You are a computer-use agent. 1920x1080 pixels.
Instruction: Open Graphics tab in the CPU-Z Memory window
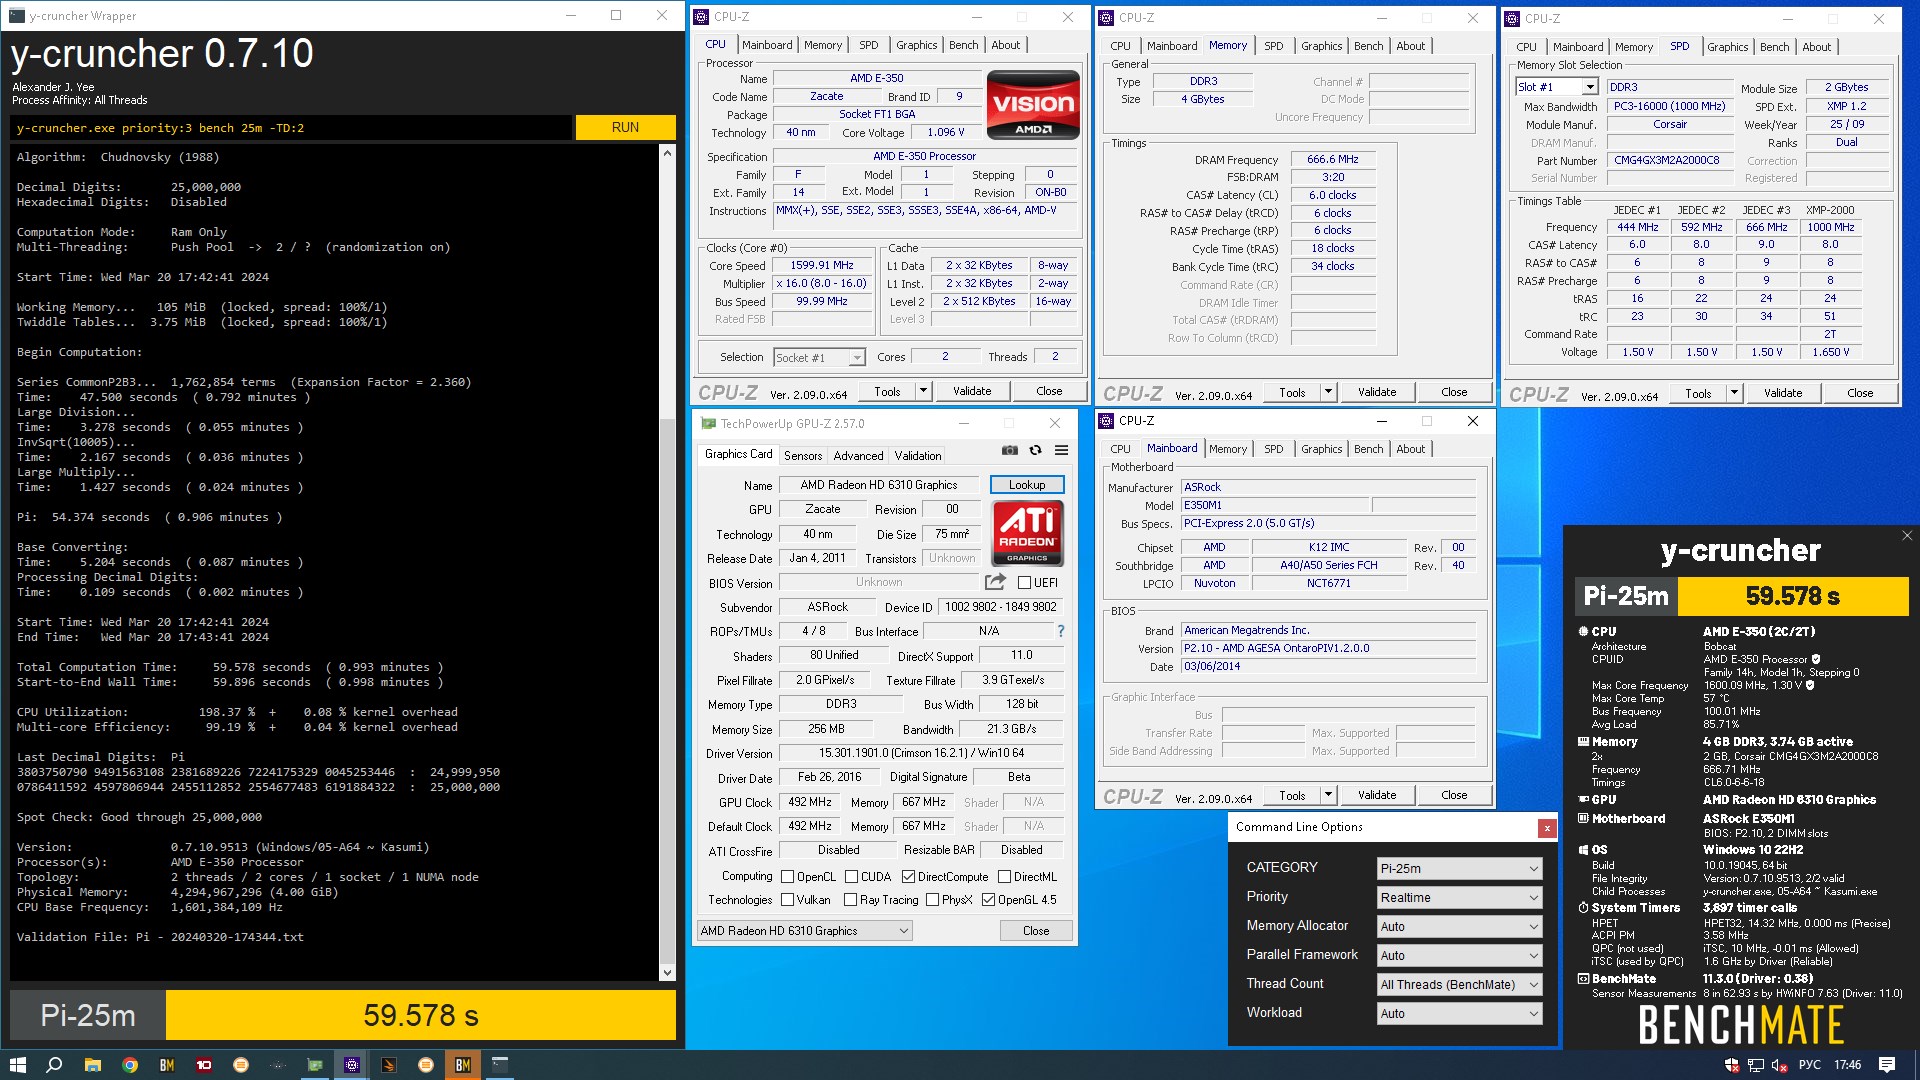(1321, 46)
